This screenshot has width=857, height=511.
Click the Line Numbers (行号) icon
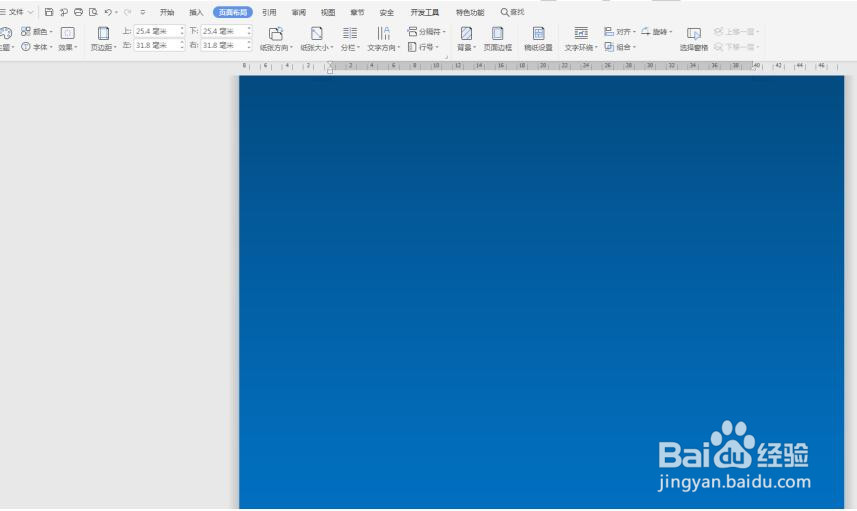[413, 47]
